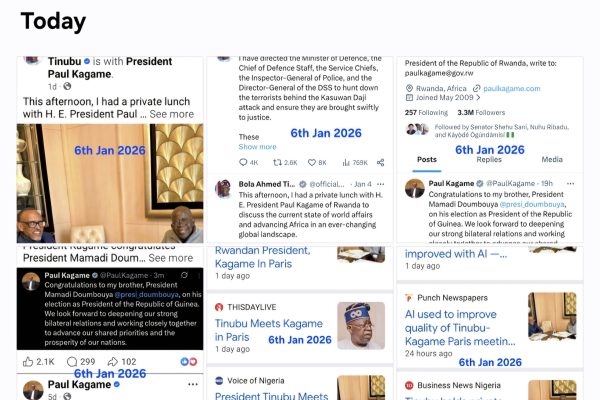Open comments icon showing 299

click(72, 362)
